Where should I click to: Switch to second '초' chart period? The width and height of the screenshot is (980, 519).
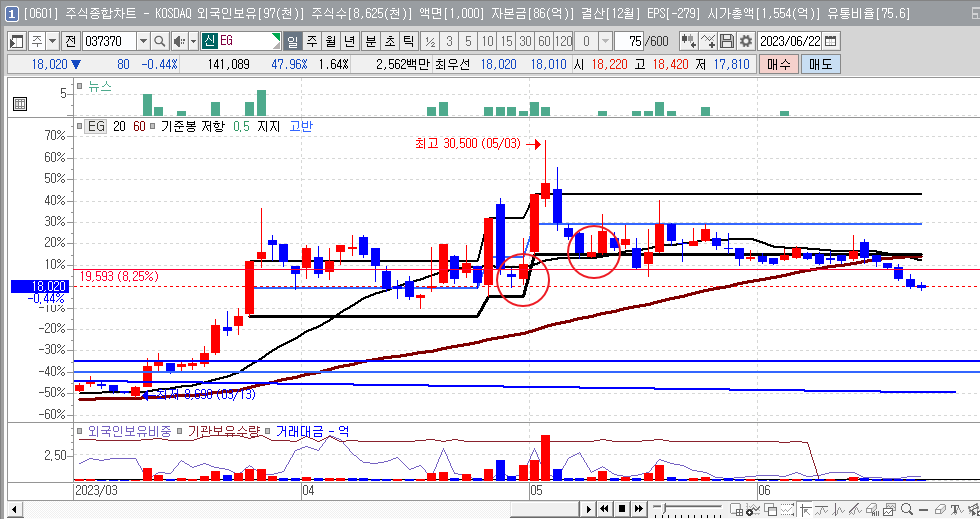point(390,41)
